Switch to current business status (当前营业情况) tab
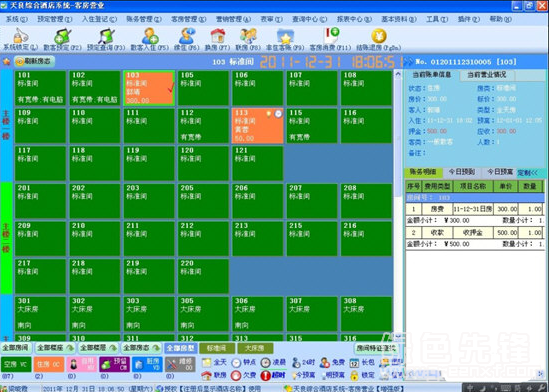 (x=487, y=75)
